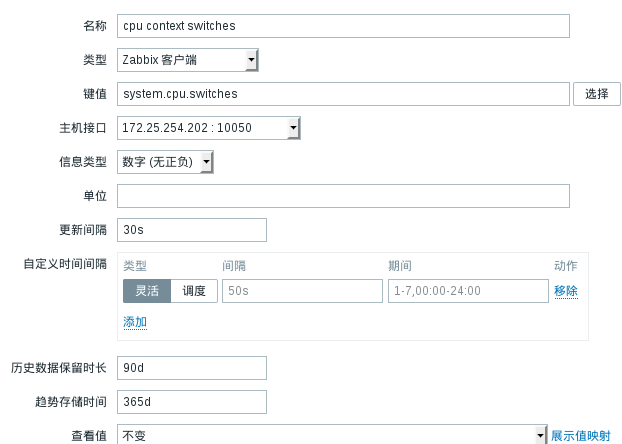This screenshot has width=622, height=444.
Task: Open the 展示值映射 link
Action: 580,436
